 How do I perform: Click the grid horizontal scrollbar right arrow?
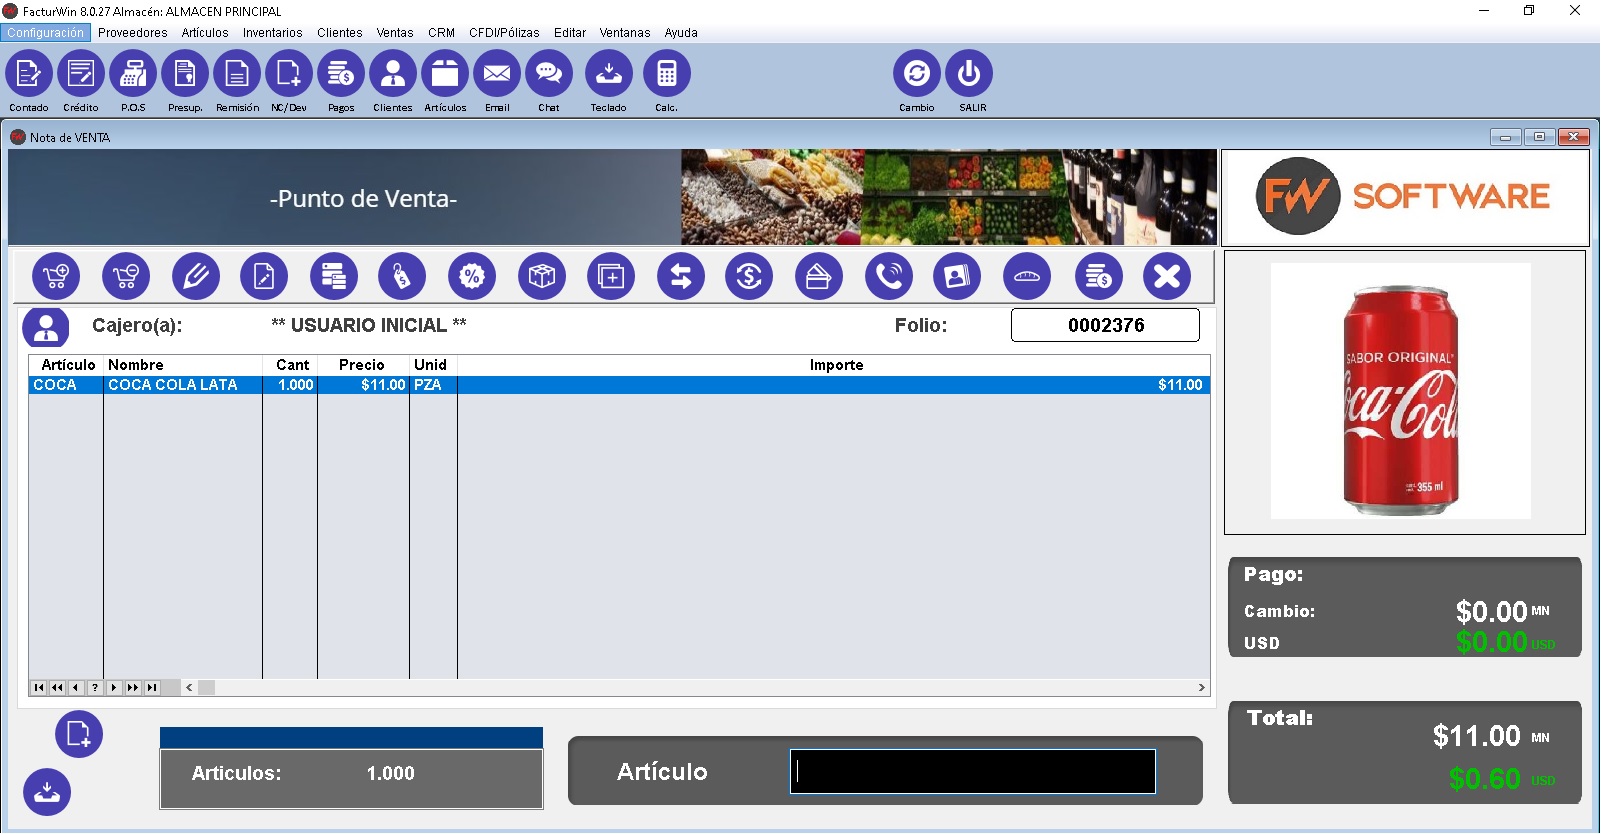pos(1202,688)
